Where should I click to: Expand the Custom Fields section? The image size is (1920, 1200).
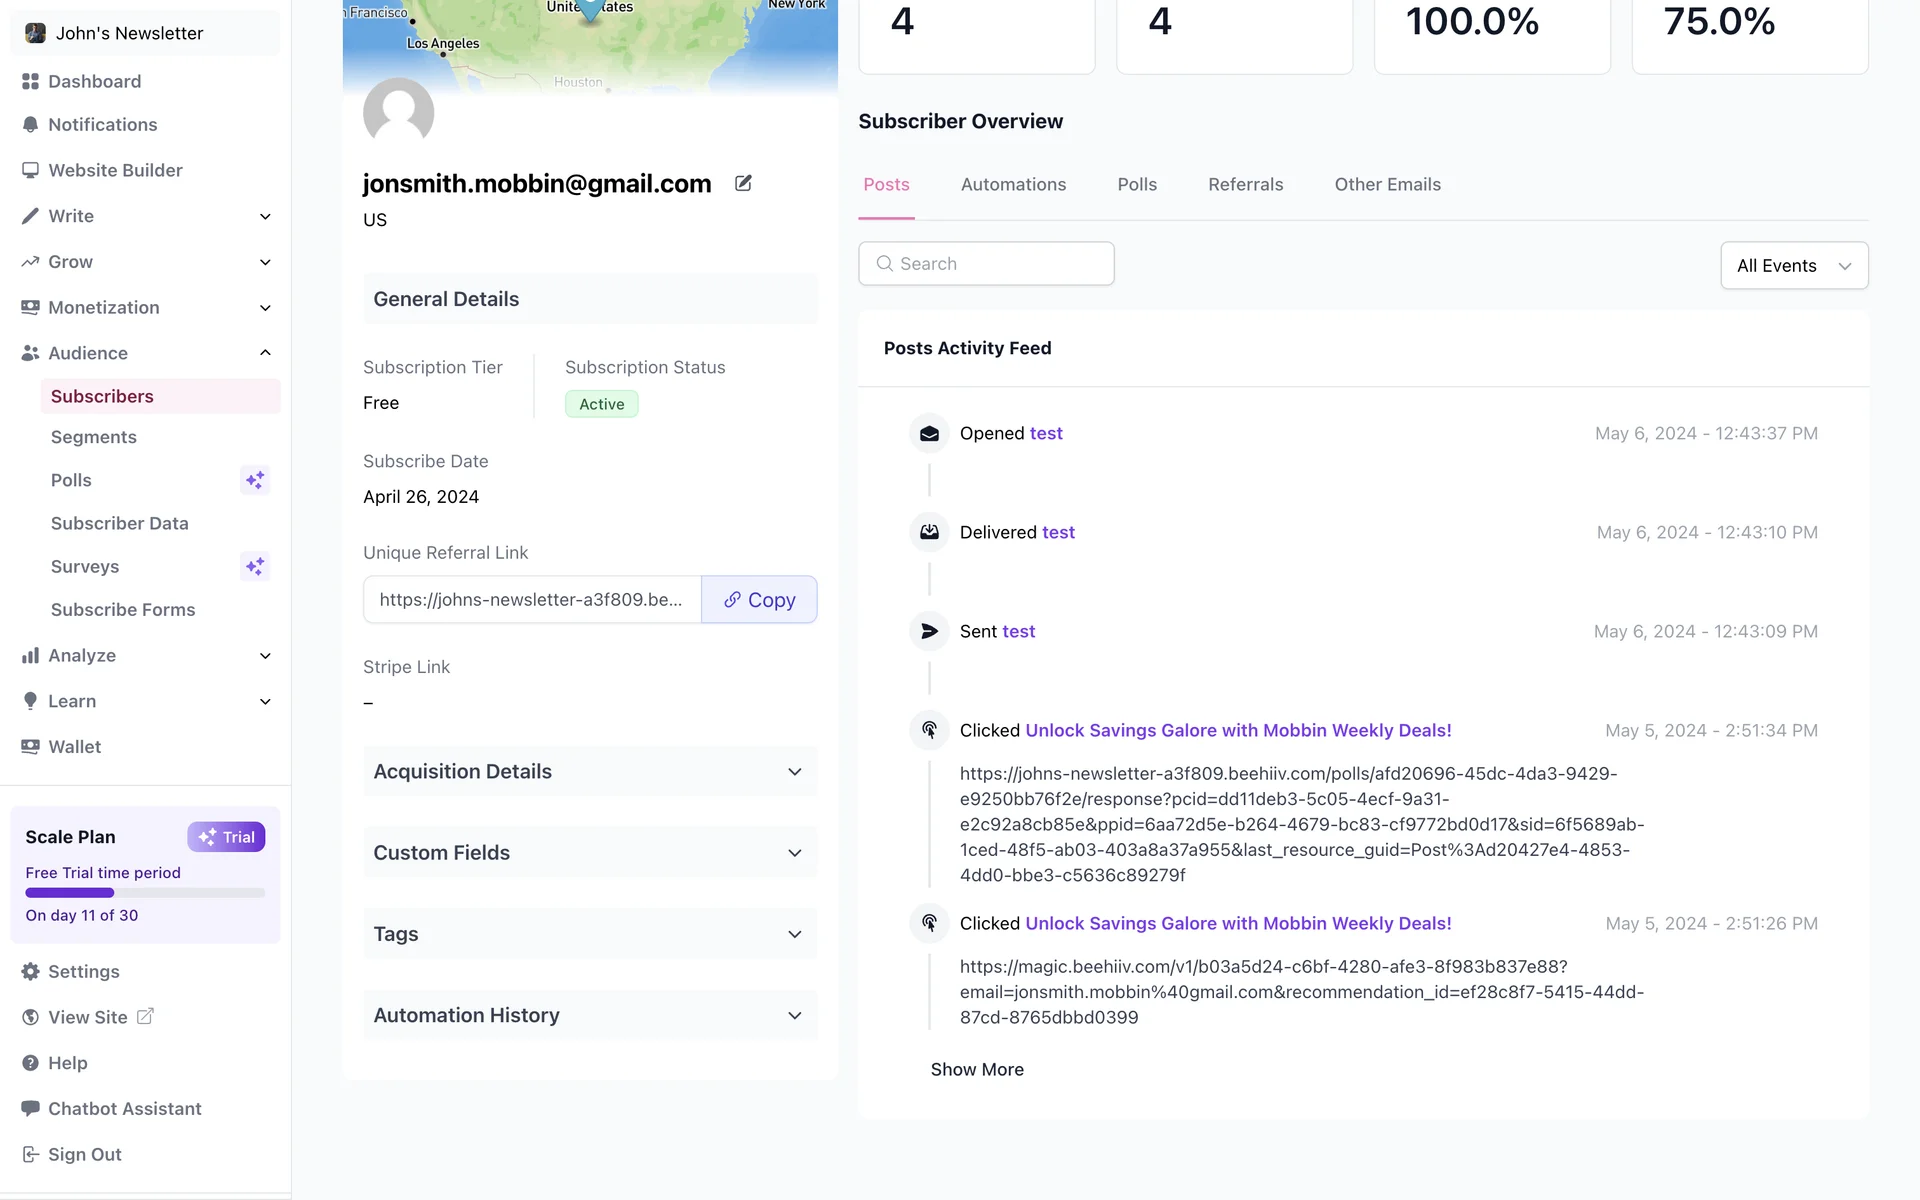pos(794,853)
